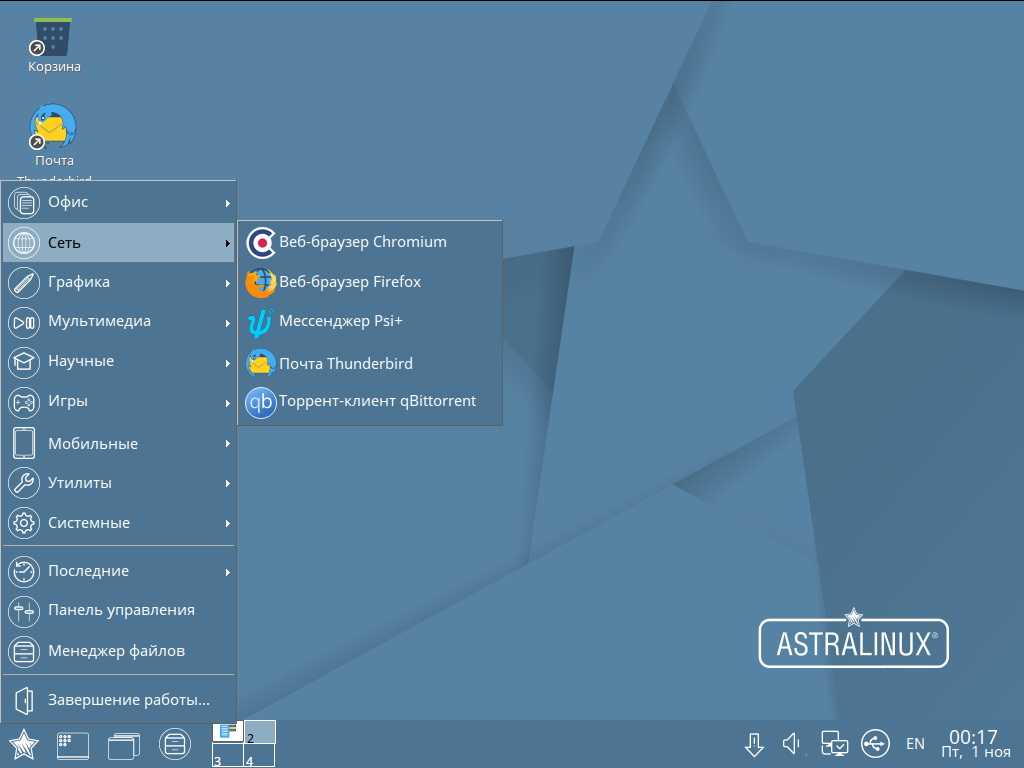Switch keyboard layout EN indicator
Image resolution: width=1024 pixels, height=768 pixels.
(x=915, y=744)
